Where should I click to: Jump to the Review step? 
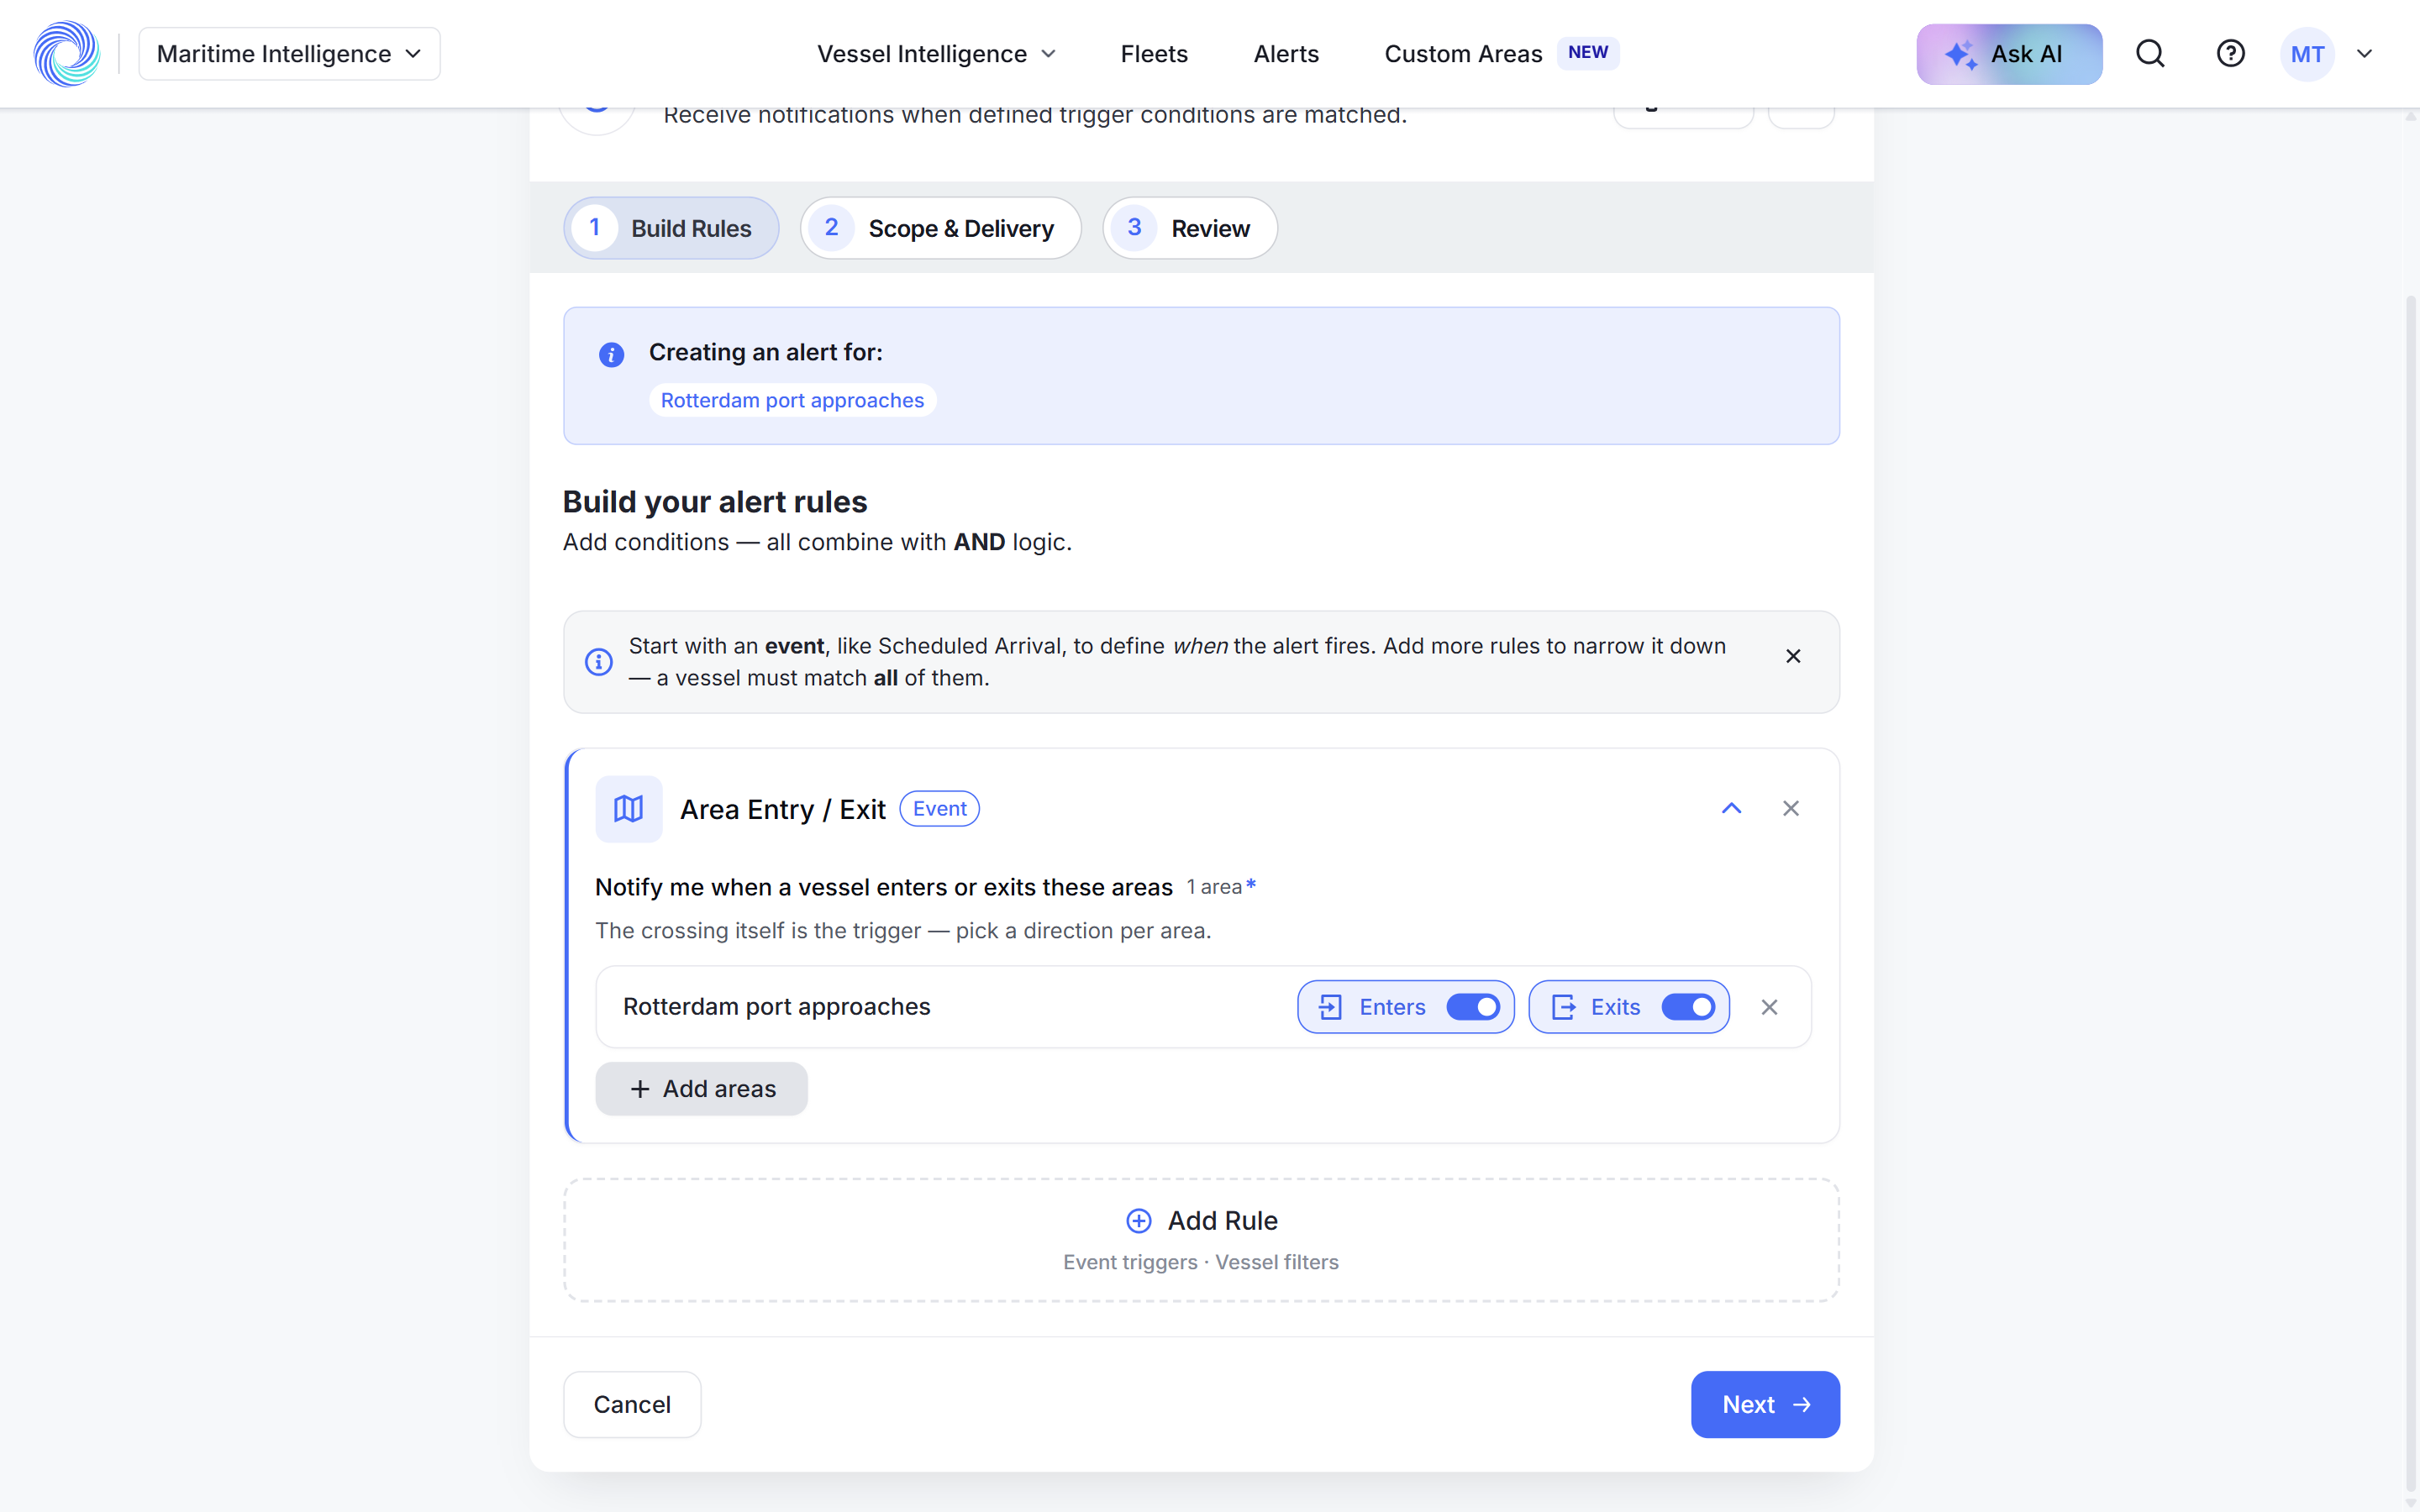tap(1190, 228)
